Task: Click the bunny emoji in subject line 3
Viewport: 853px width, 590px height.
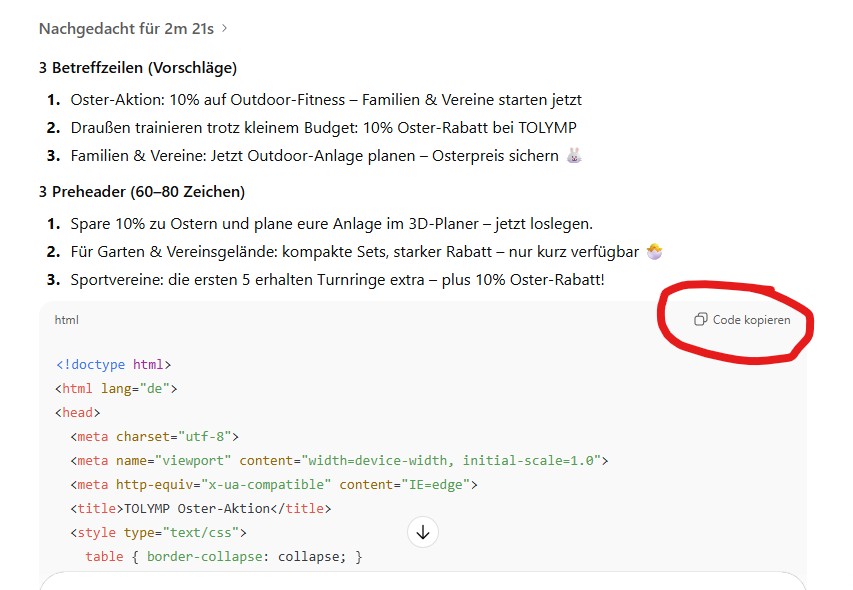Action: (574, 156)
